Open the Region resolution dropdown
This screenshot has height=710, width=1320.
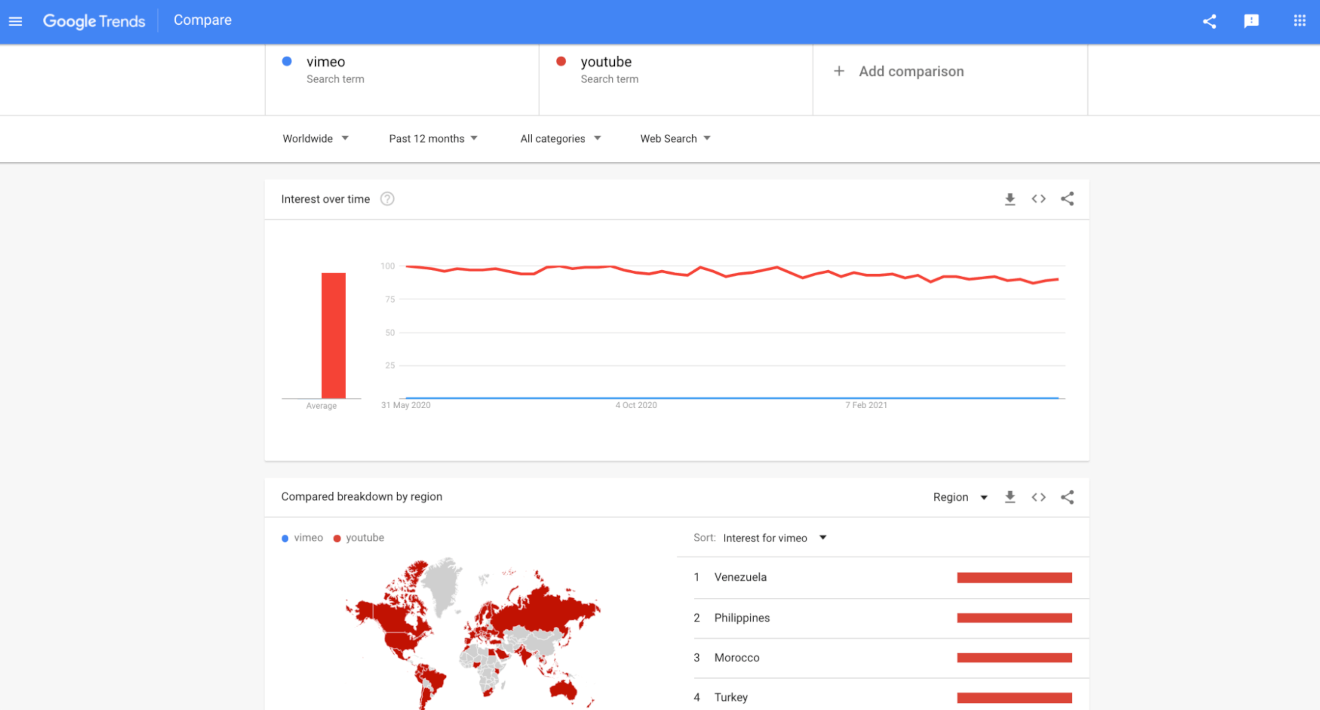[960, 497]
